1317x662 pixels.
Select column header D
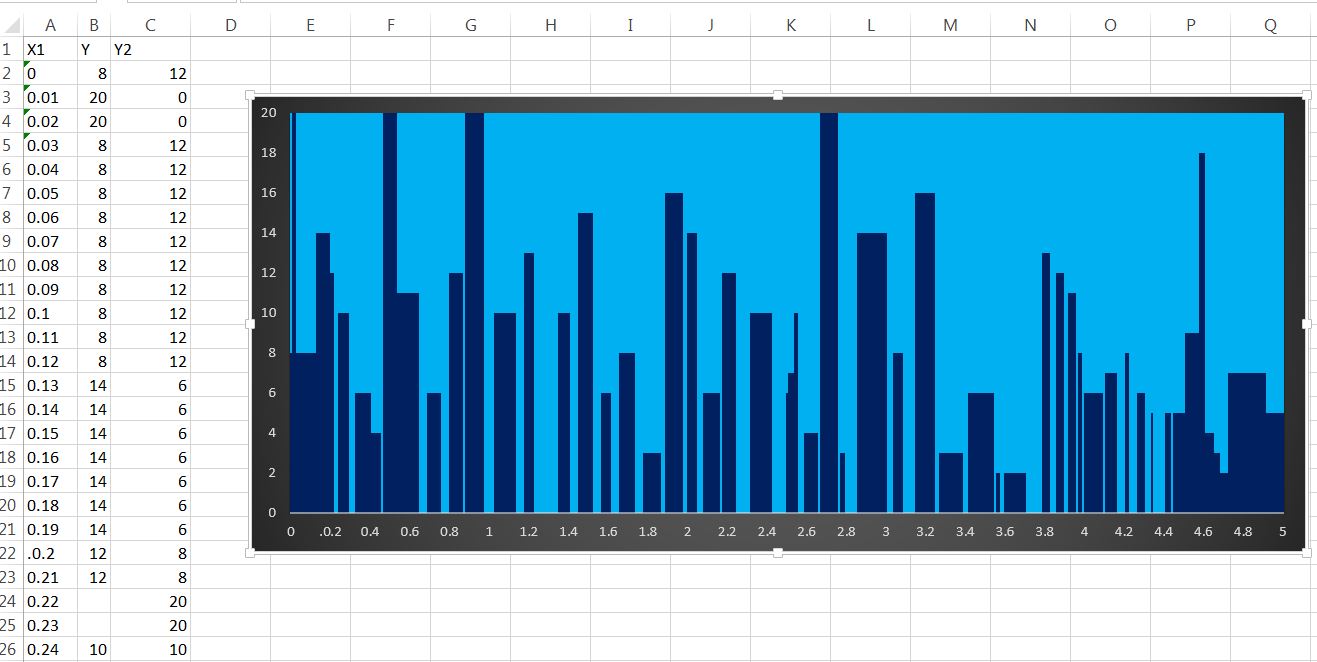[230, 24]
